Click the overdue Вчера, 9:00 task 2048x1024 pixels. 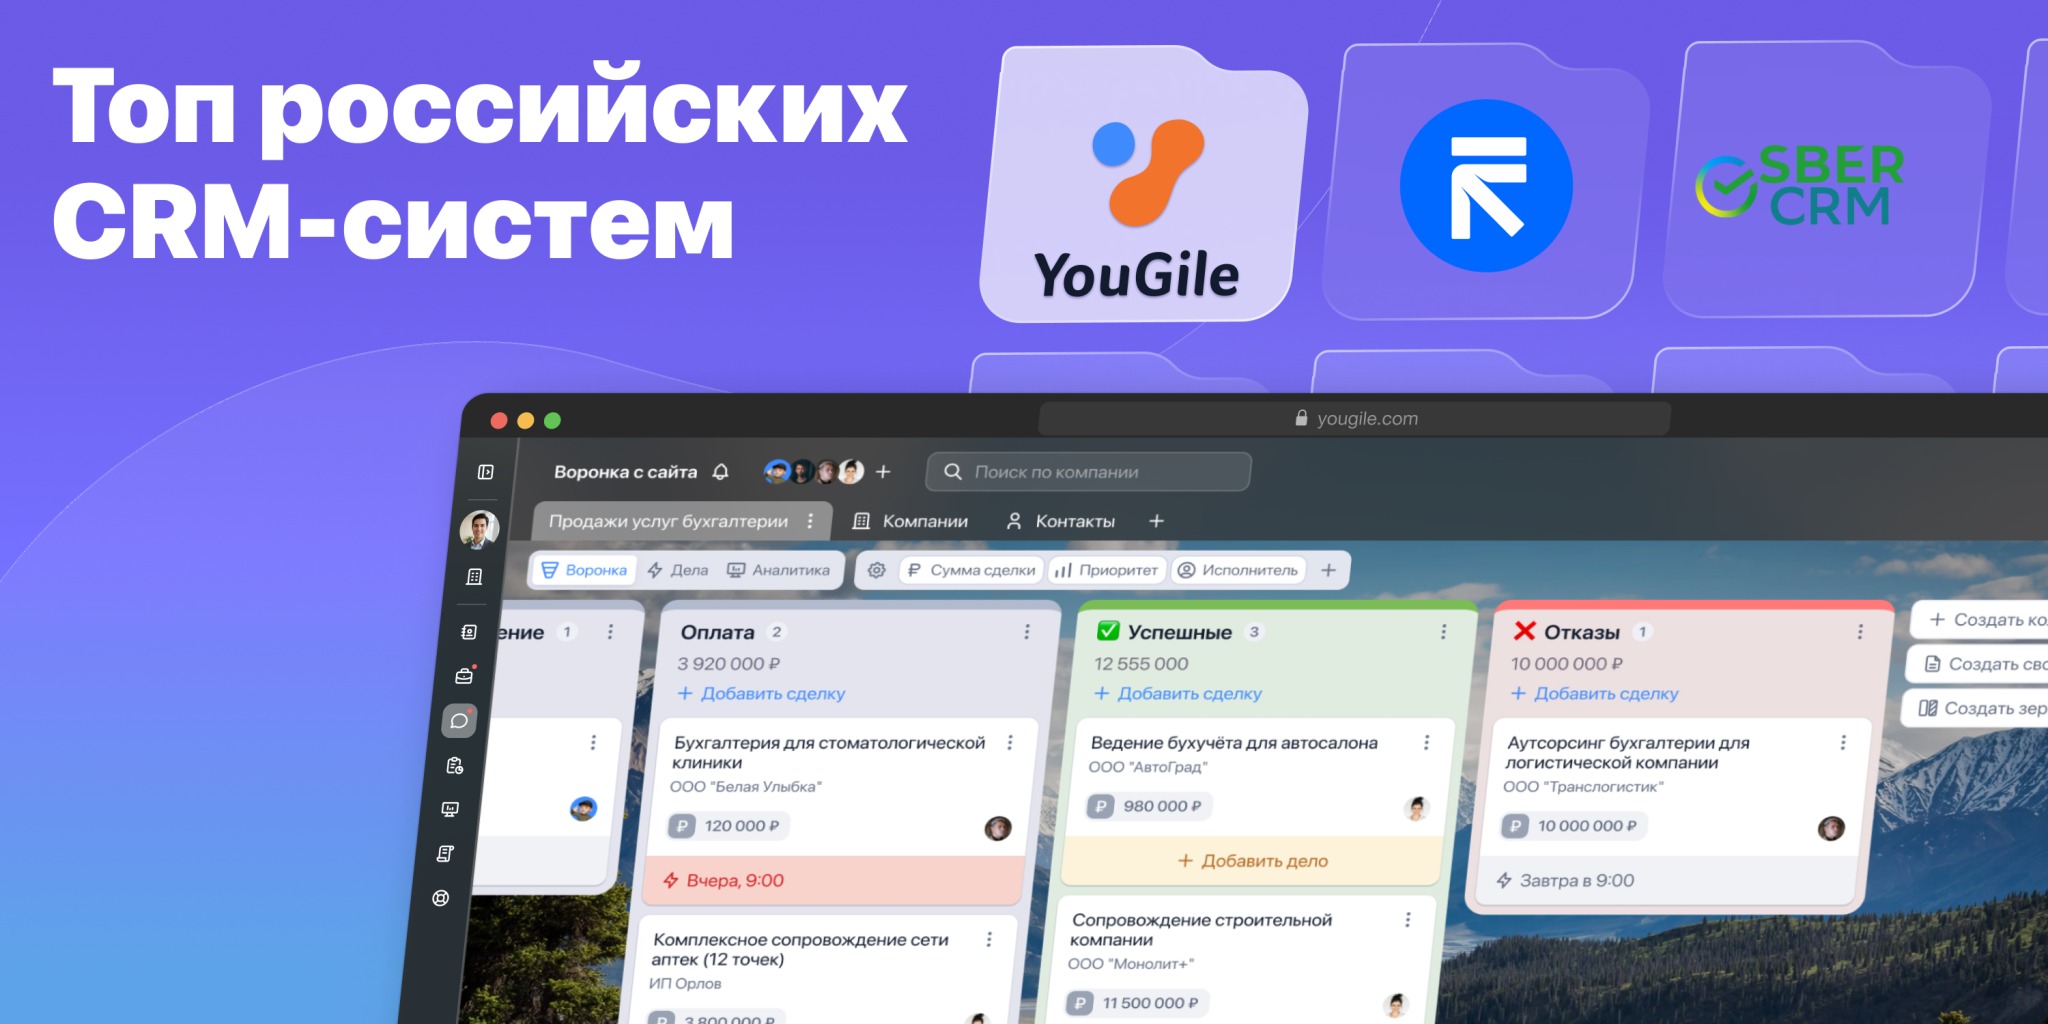tap(834, 880)
